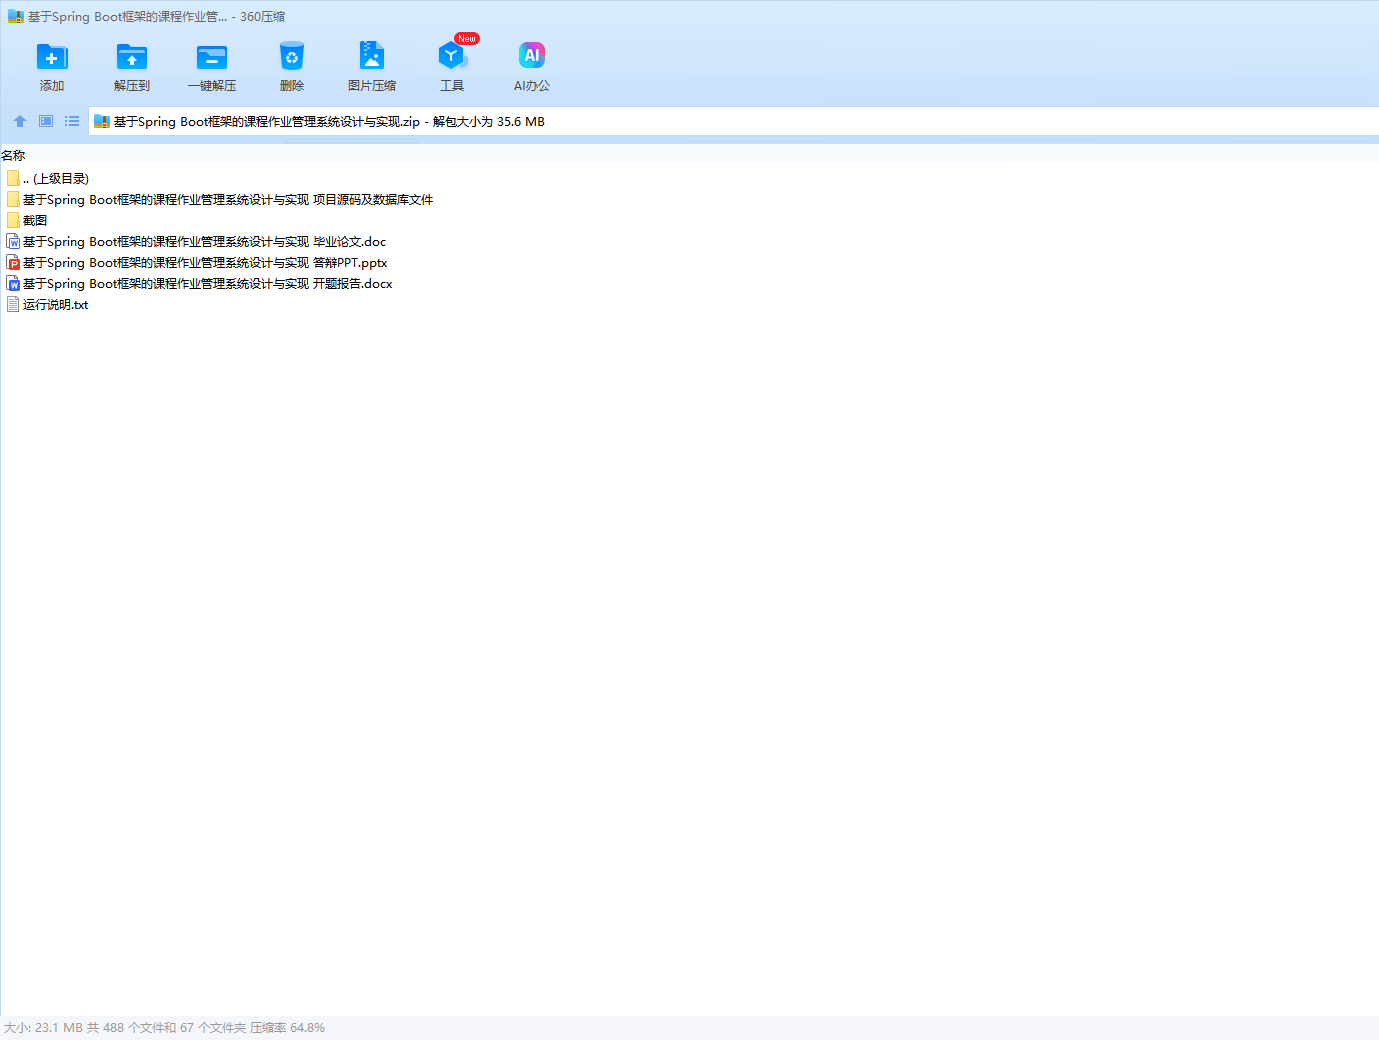This screenshot has height=1040, width=1379.
Task: Click the 添加 (Add) toolbar icon
Action: coord(52,56)
